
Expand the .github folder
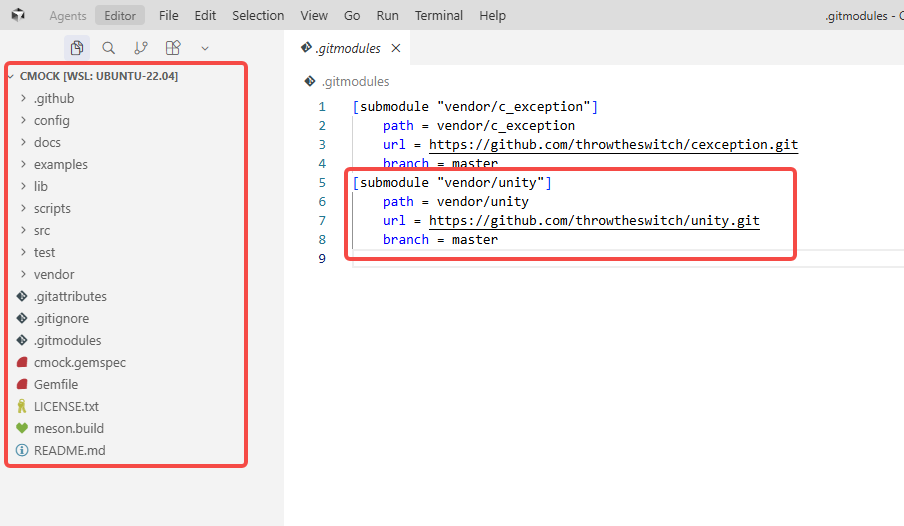(54, 98)
